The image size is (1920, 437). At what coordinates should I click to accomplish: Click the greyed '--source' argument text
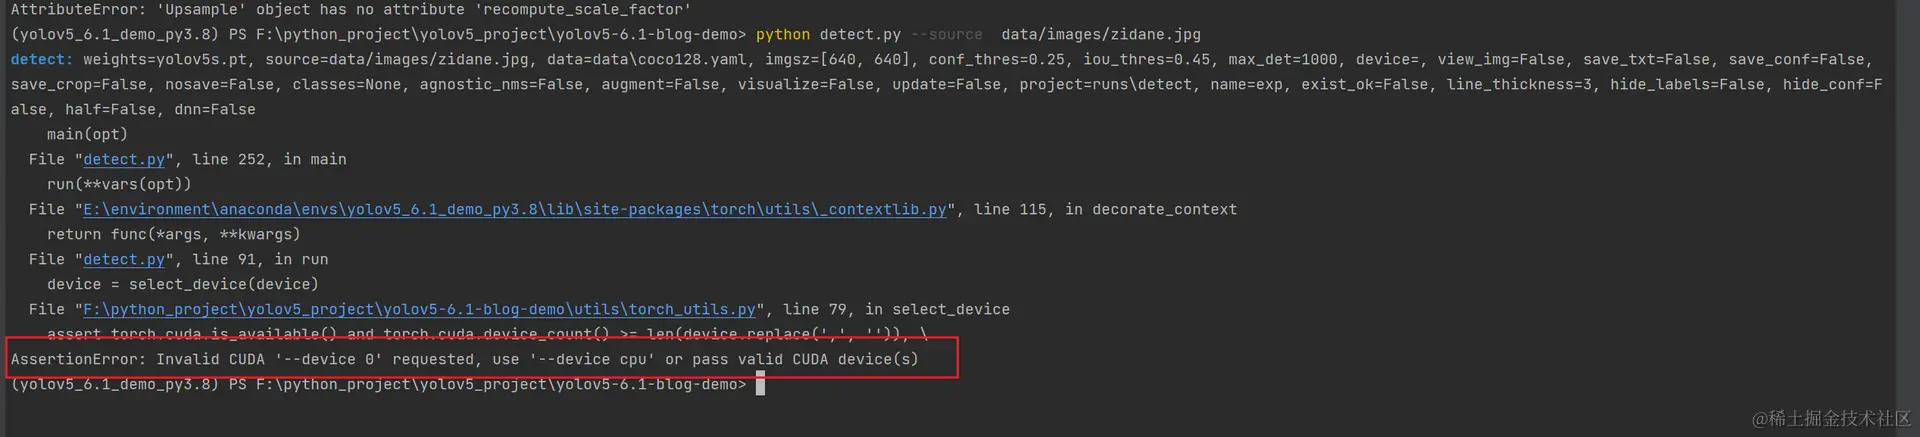point(946,34)
